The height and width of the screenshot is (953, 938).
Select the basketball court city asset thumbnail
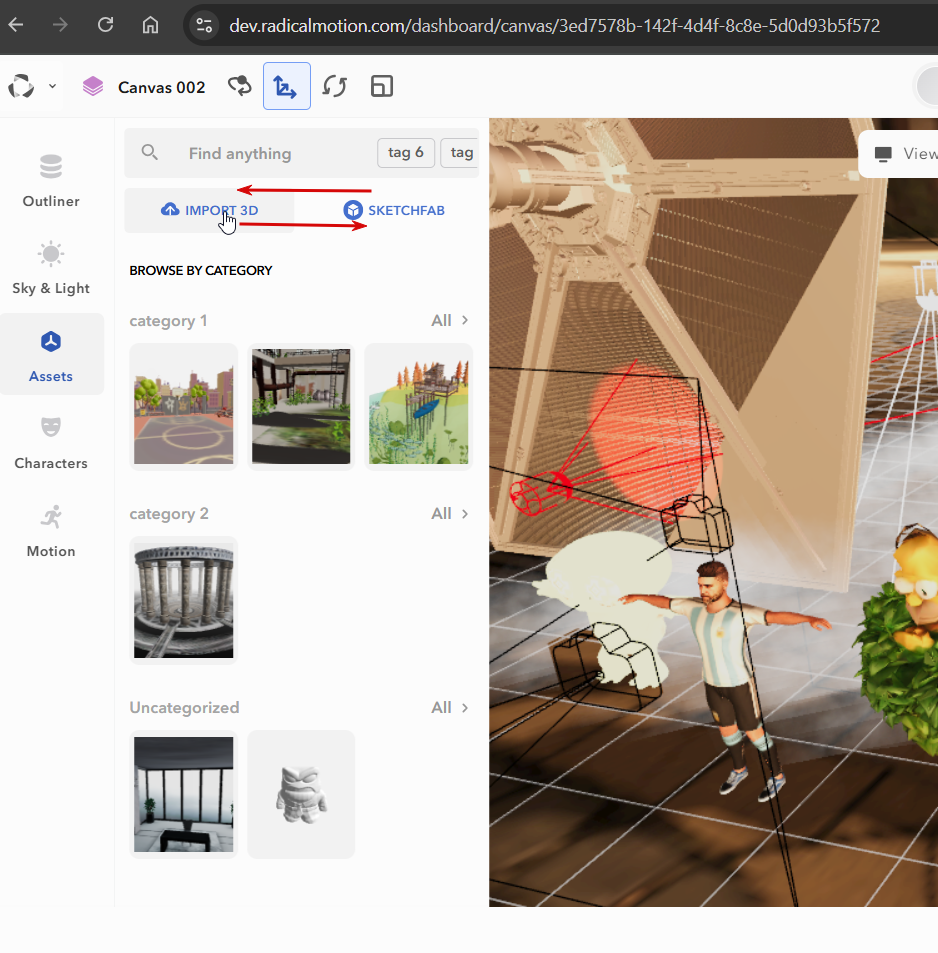pyautogui.click(x=184, y=407)
